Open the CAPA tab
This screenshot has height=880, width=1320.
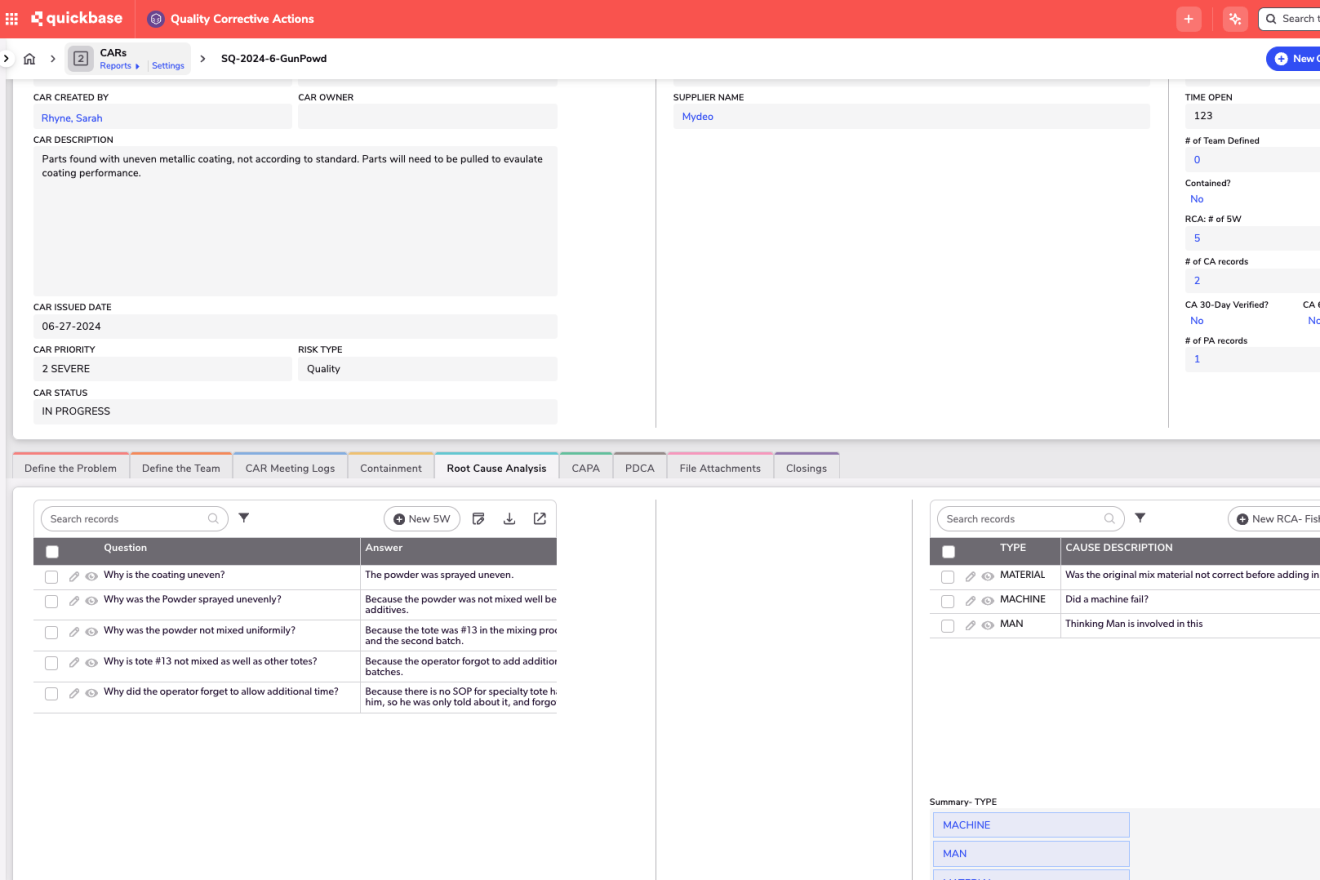pos(585,468)
